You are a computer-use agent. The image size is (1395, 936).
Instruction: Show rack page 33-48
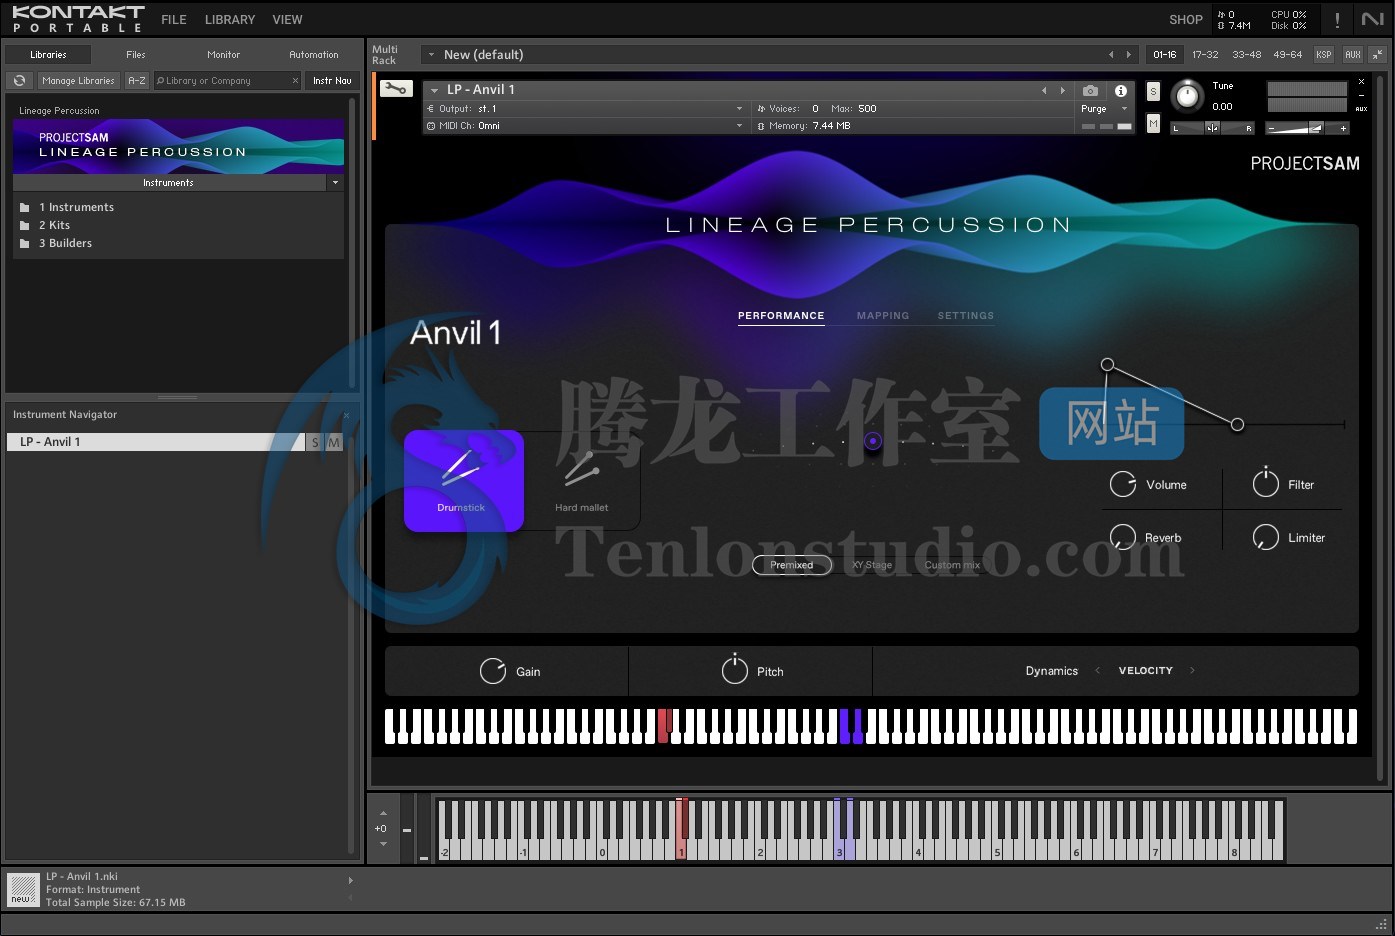tap(1246, 55)
